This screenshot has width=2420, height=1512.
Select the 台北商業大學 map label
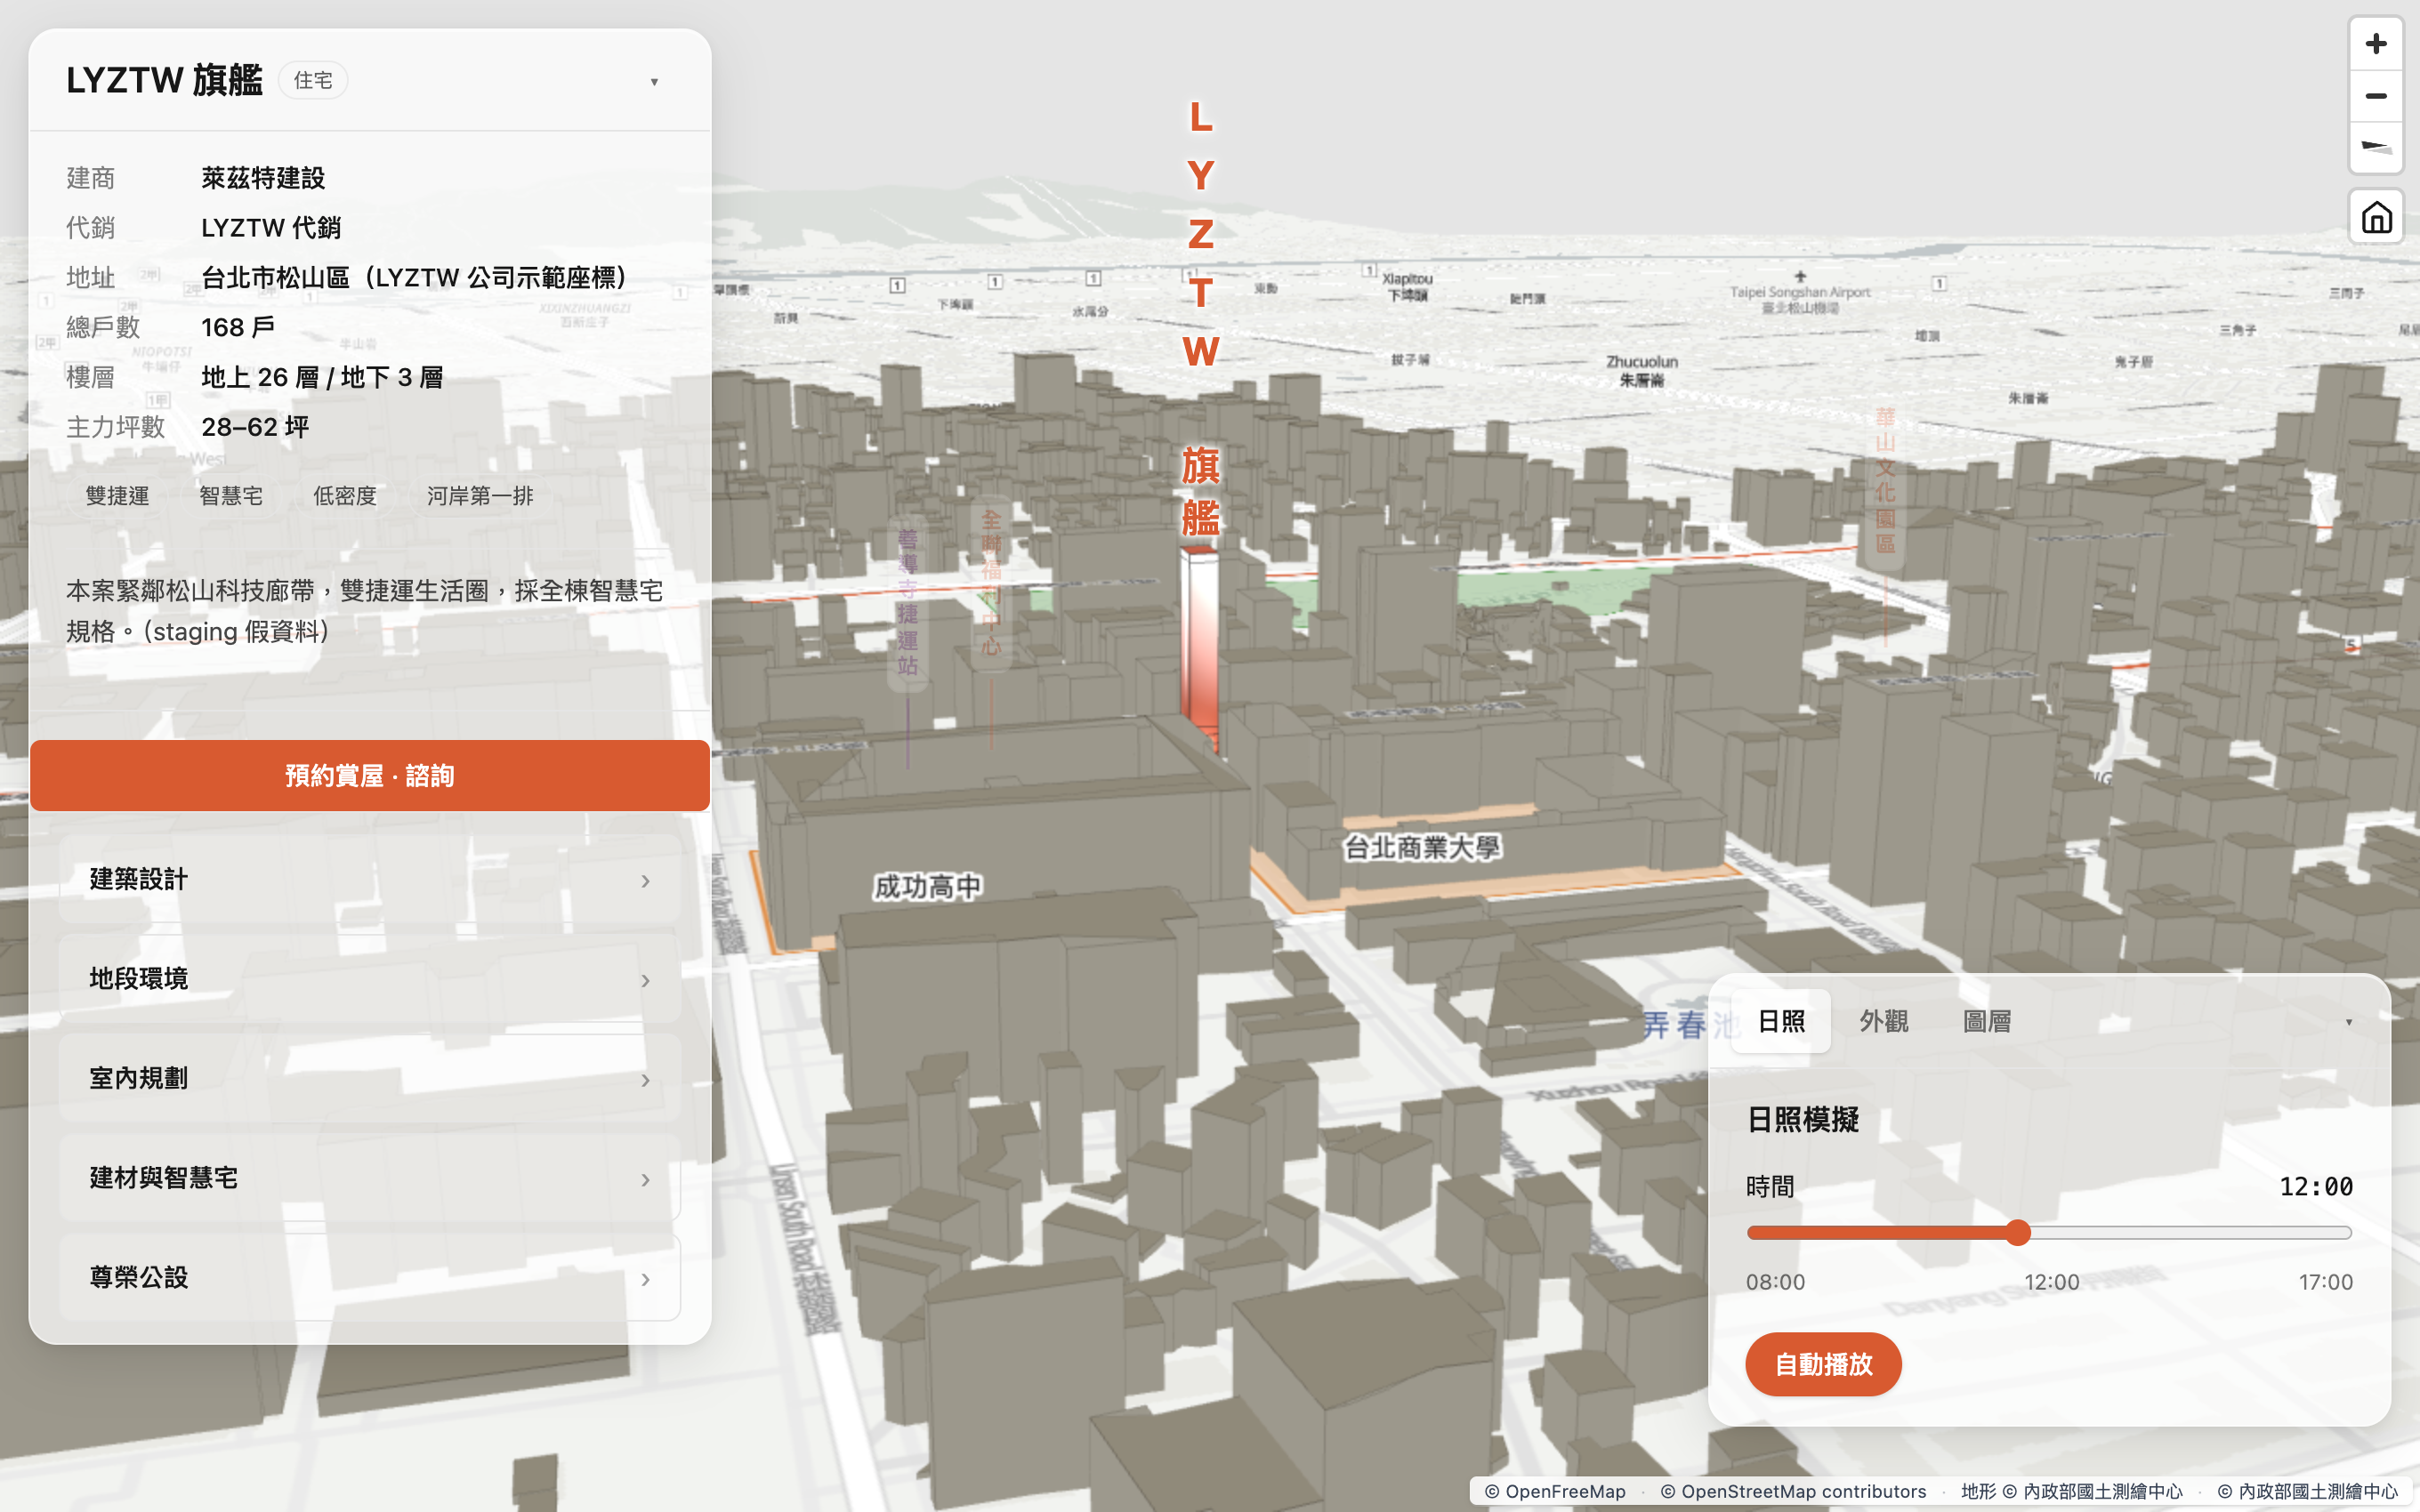click(x=1422, y=848)
